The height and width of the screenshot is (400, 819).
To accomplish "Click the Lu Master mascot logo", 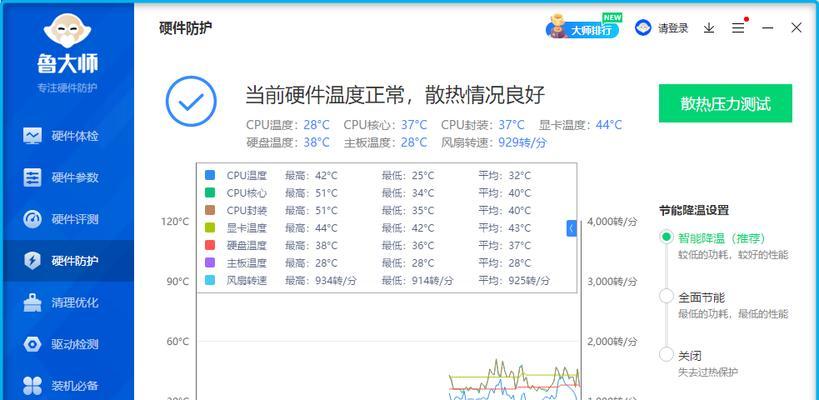I will pos(67,30).
